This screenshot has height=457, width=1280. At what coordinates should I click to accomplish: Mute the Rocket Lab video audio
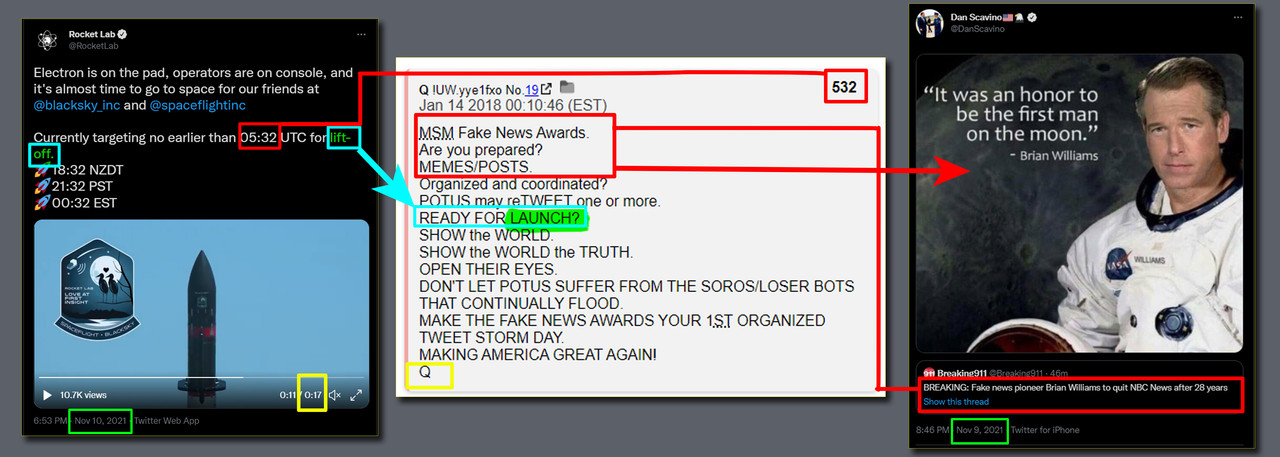tap(335, 395)
